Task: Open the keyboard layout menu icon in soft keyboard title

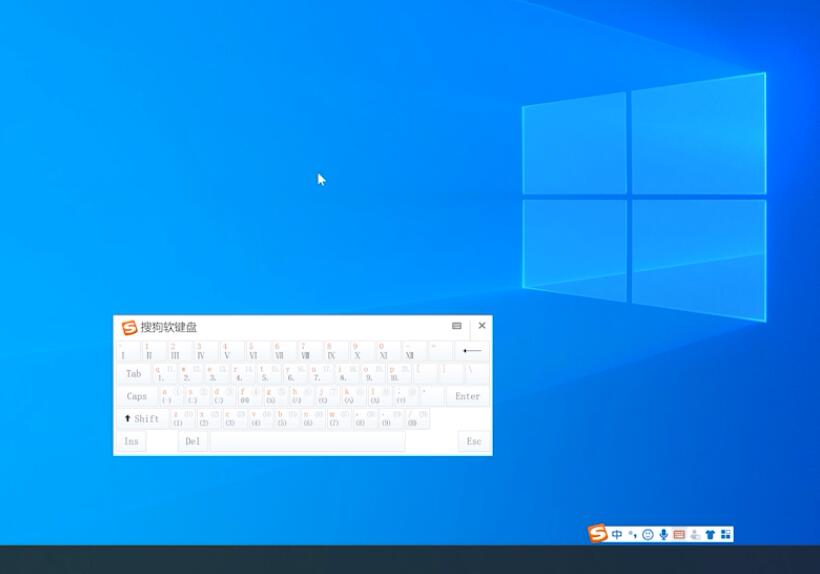Action: pyautogui.click(x=457, y=326)
